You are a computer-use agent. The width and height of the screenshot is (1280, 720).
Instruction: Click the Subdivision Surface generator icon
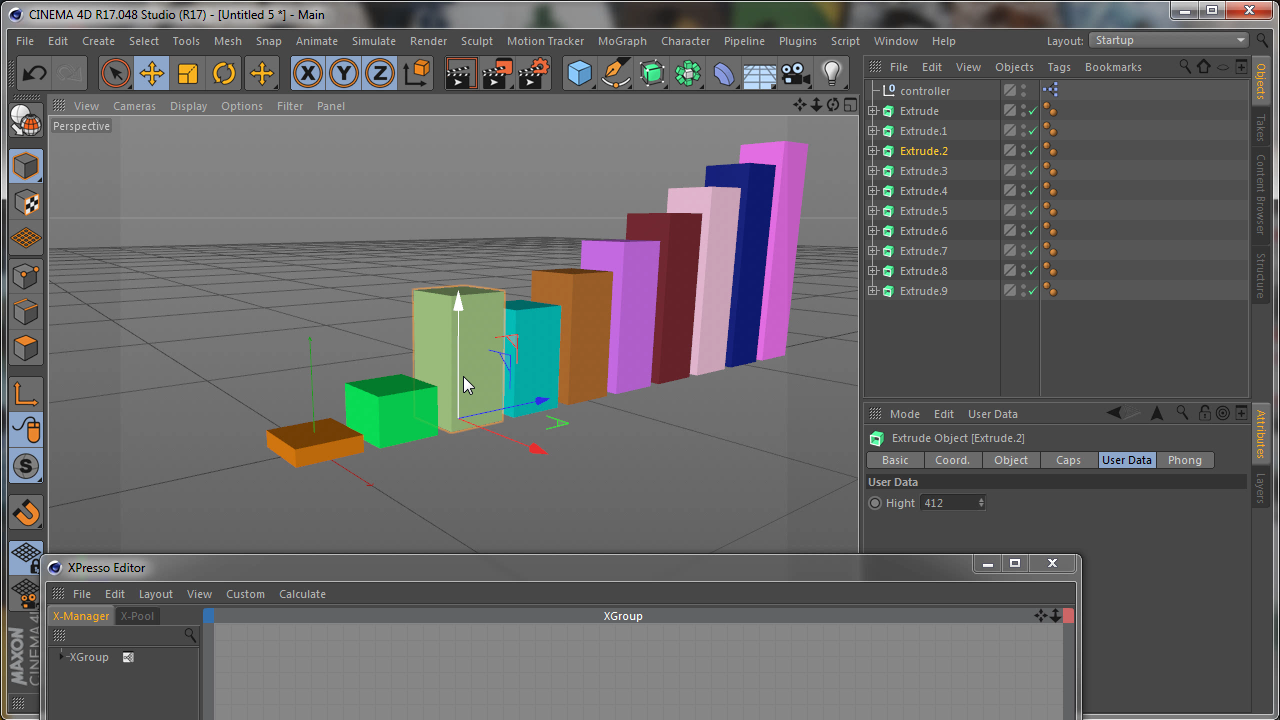[x=652, y=73]
